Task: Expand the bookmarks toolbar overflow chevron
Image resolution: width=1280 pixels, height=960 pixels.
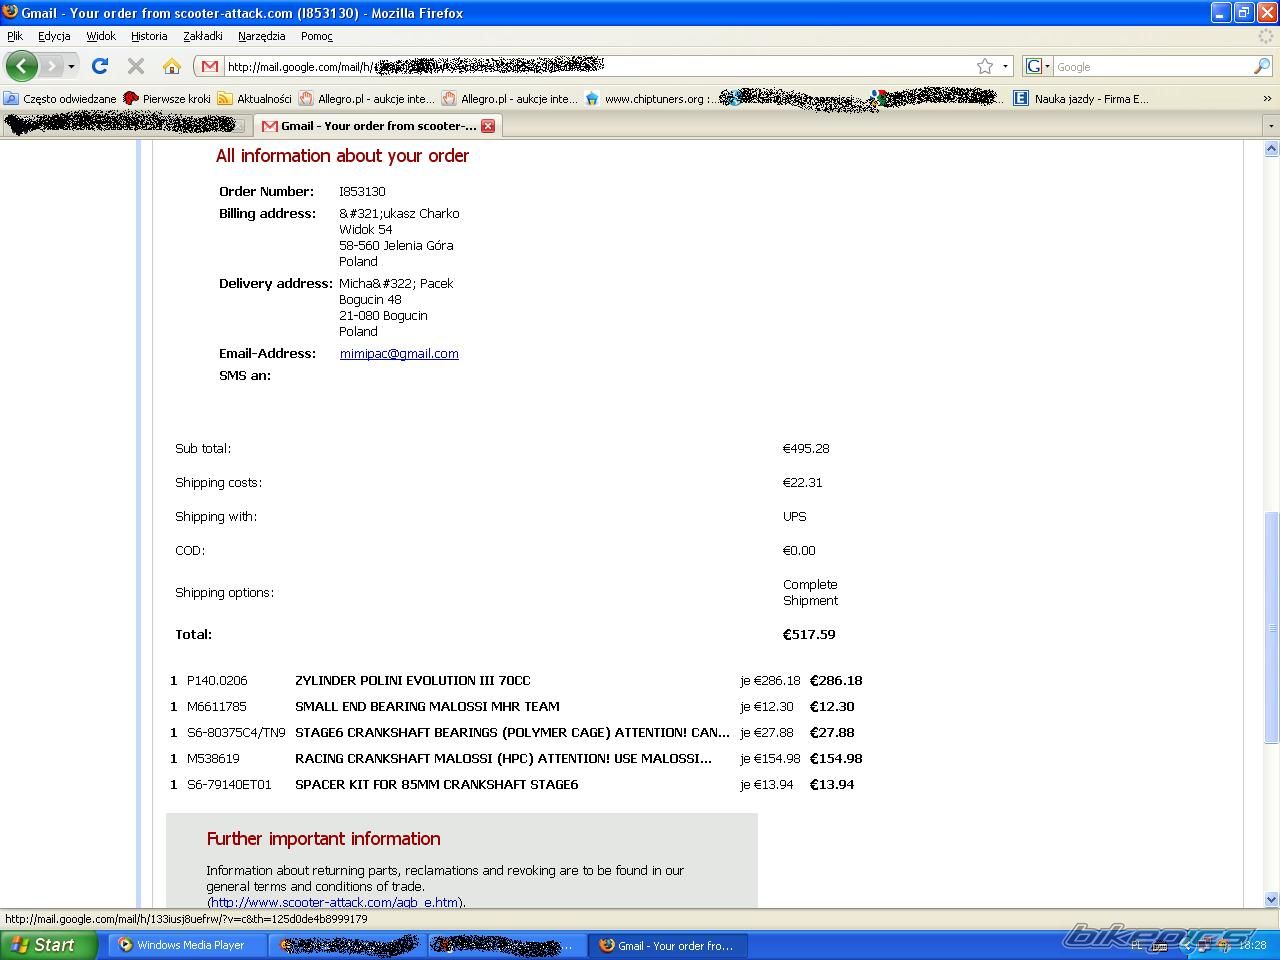Action: pyautogui.click(x=1267, y=99)
